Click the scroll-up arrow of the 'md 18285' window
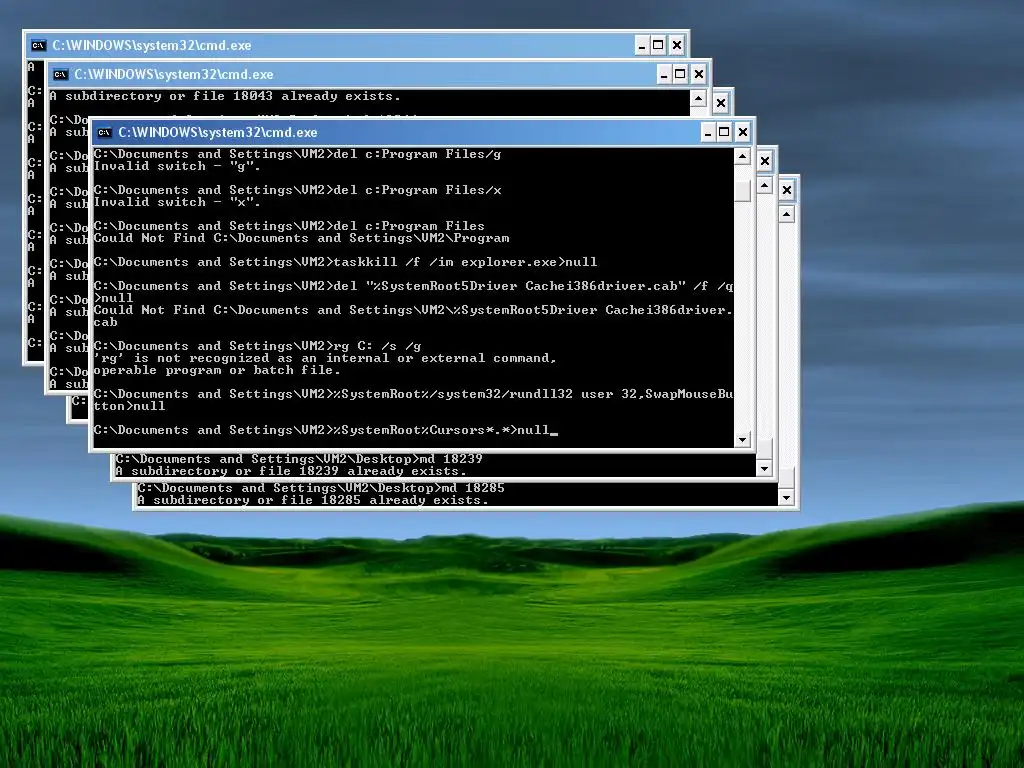Screen dimensions: 1024x768 tap(786, 214)
